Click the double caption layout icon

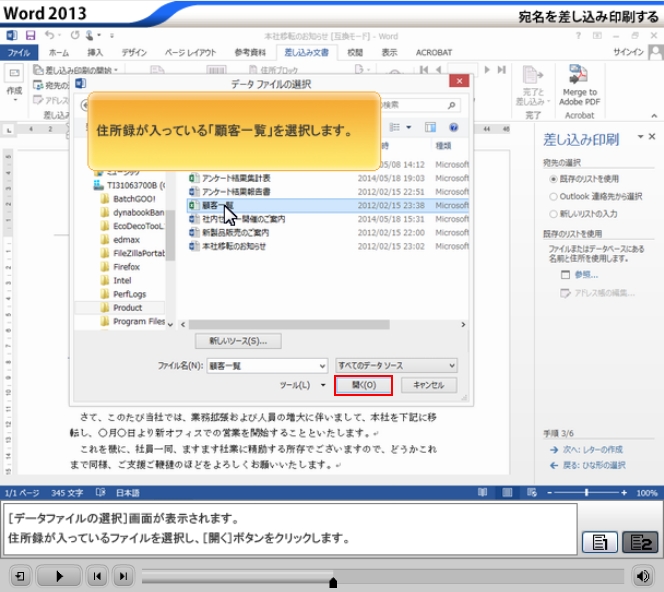[x=640, y=542]
